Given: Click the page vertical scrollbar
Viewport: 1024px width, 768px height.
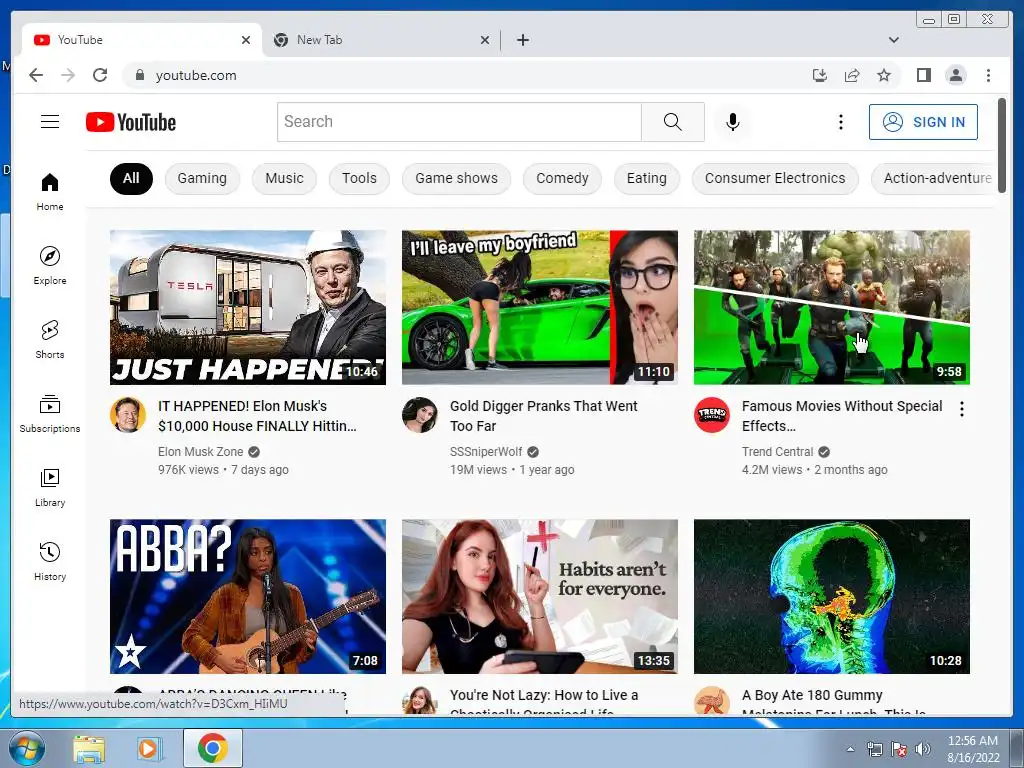Looking at the screenshot, I should [x=1002, y=145].
